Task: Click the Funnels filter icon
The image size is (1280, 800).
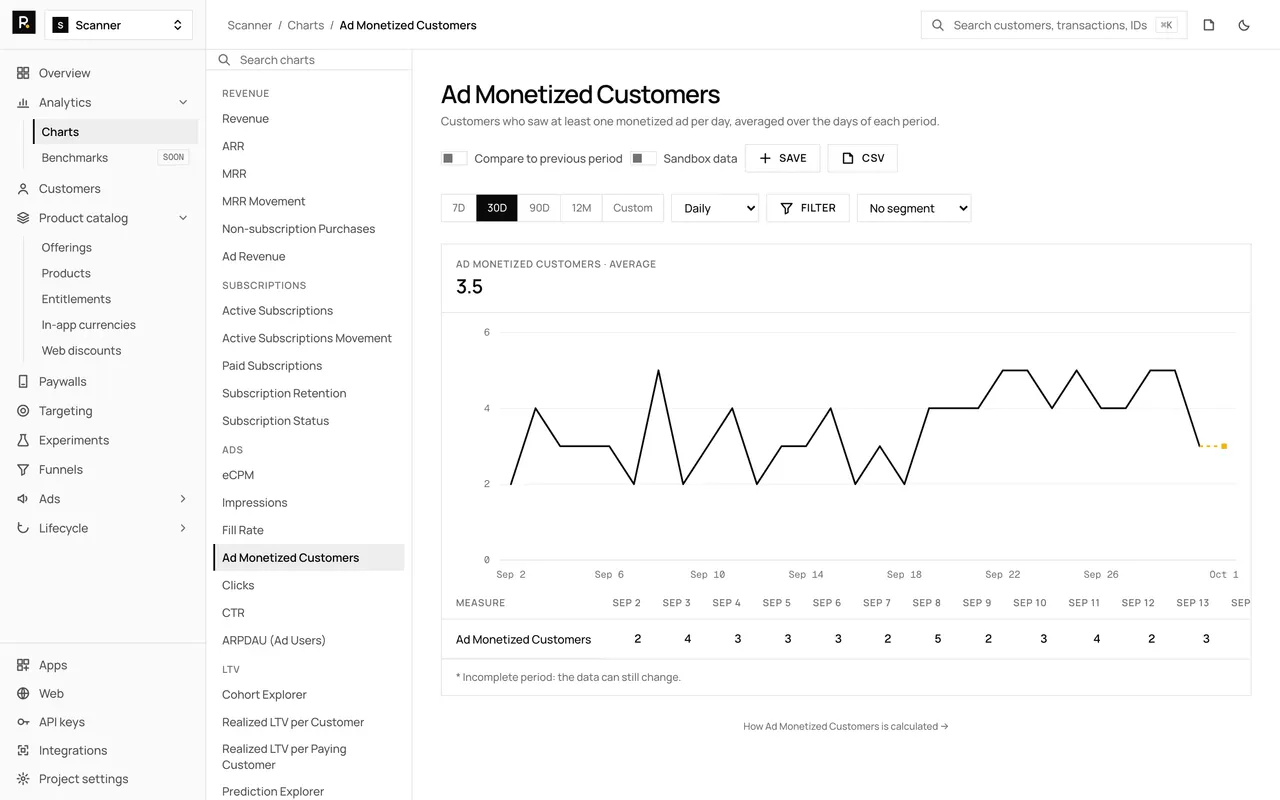Action: [23, 470]
